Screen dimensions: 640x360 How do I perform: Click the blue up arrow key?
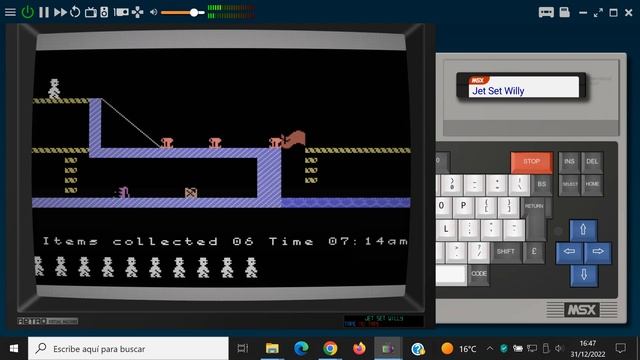[583, 230]
